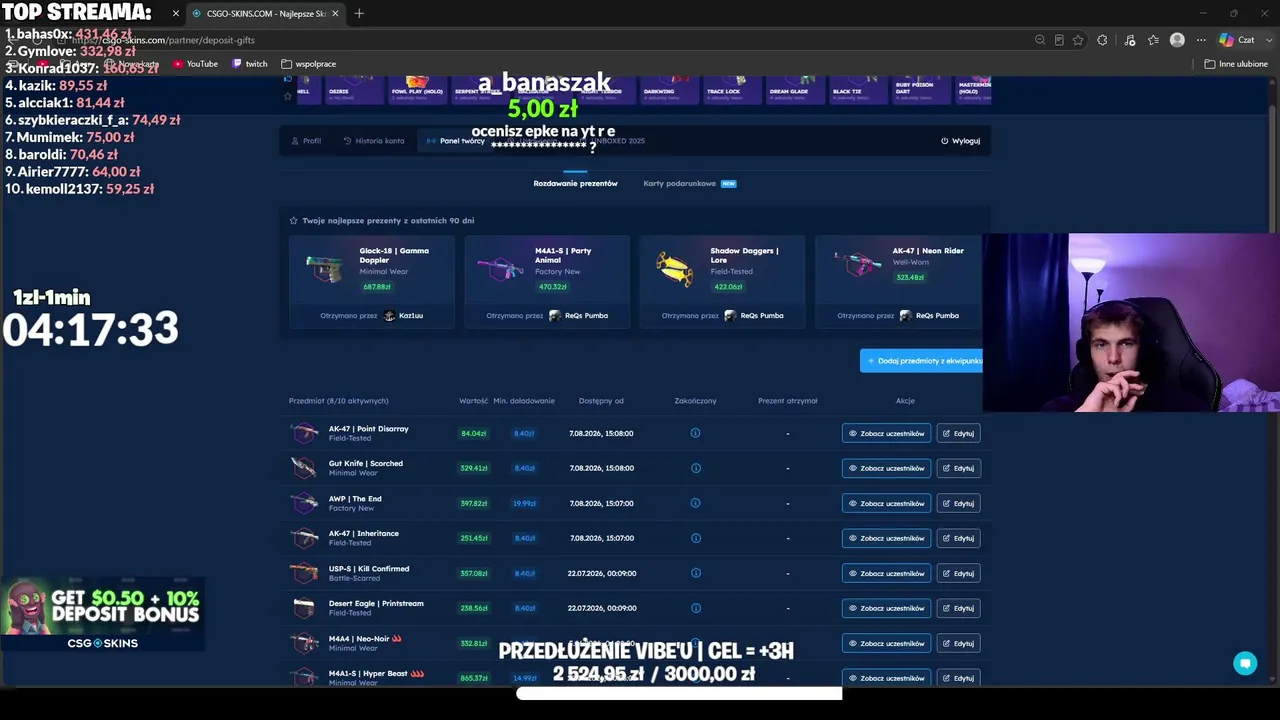This screenshot has width=1280, height=720.
Task: Click the AK-47 Point Disarray item image
Action: click(x=304, y=433)
